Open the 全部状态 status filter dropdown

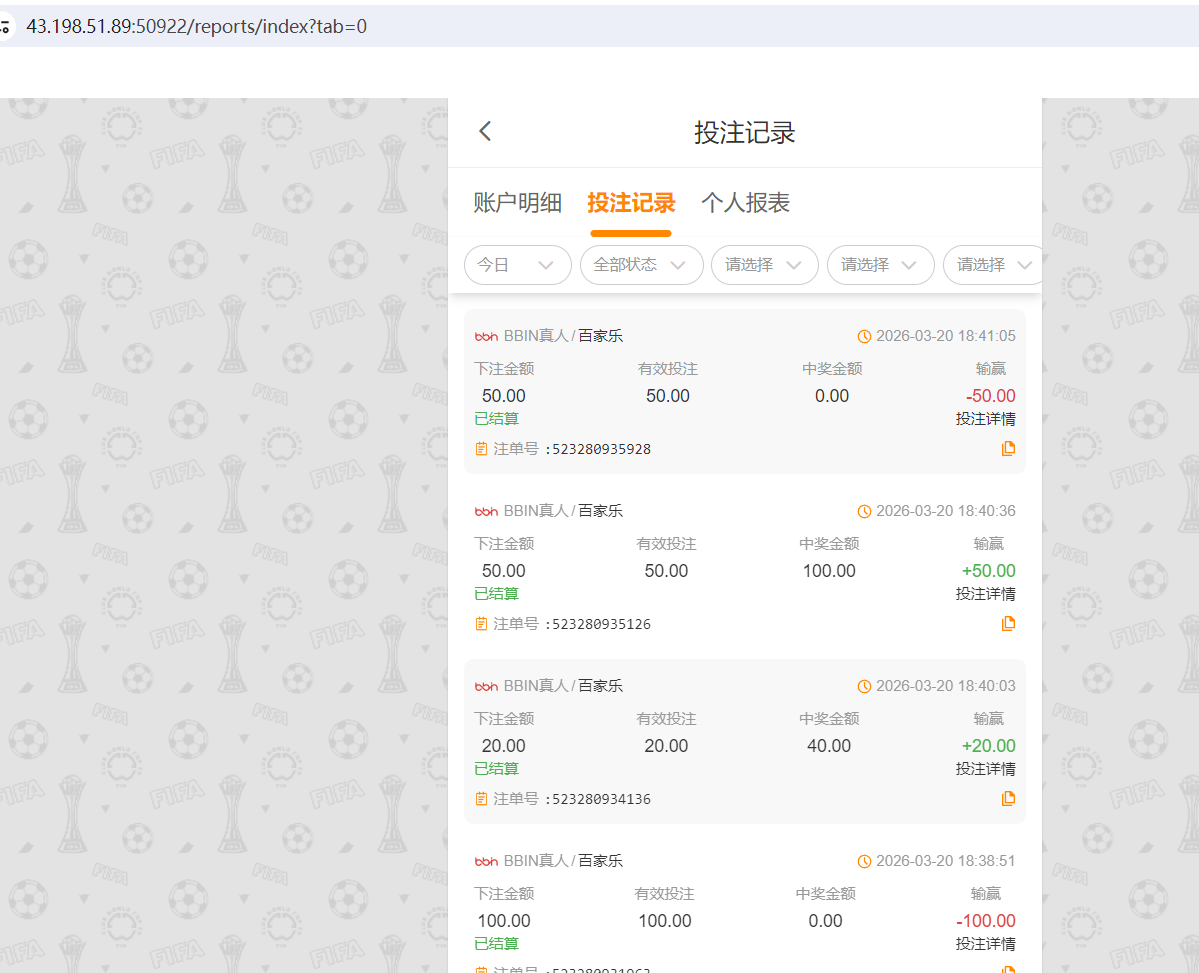(x=641, y=265)
